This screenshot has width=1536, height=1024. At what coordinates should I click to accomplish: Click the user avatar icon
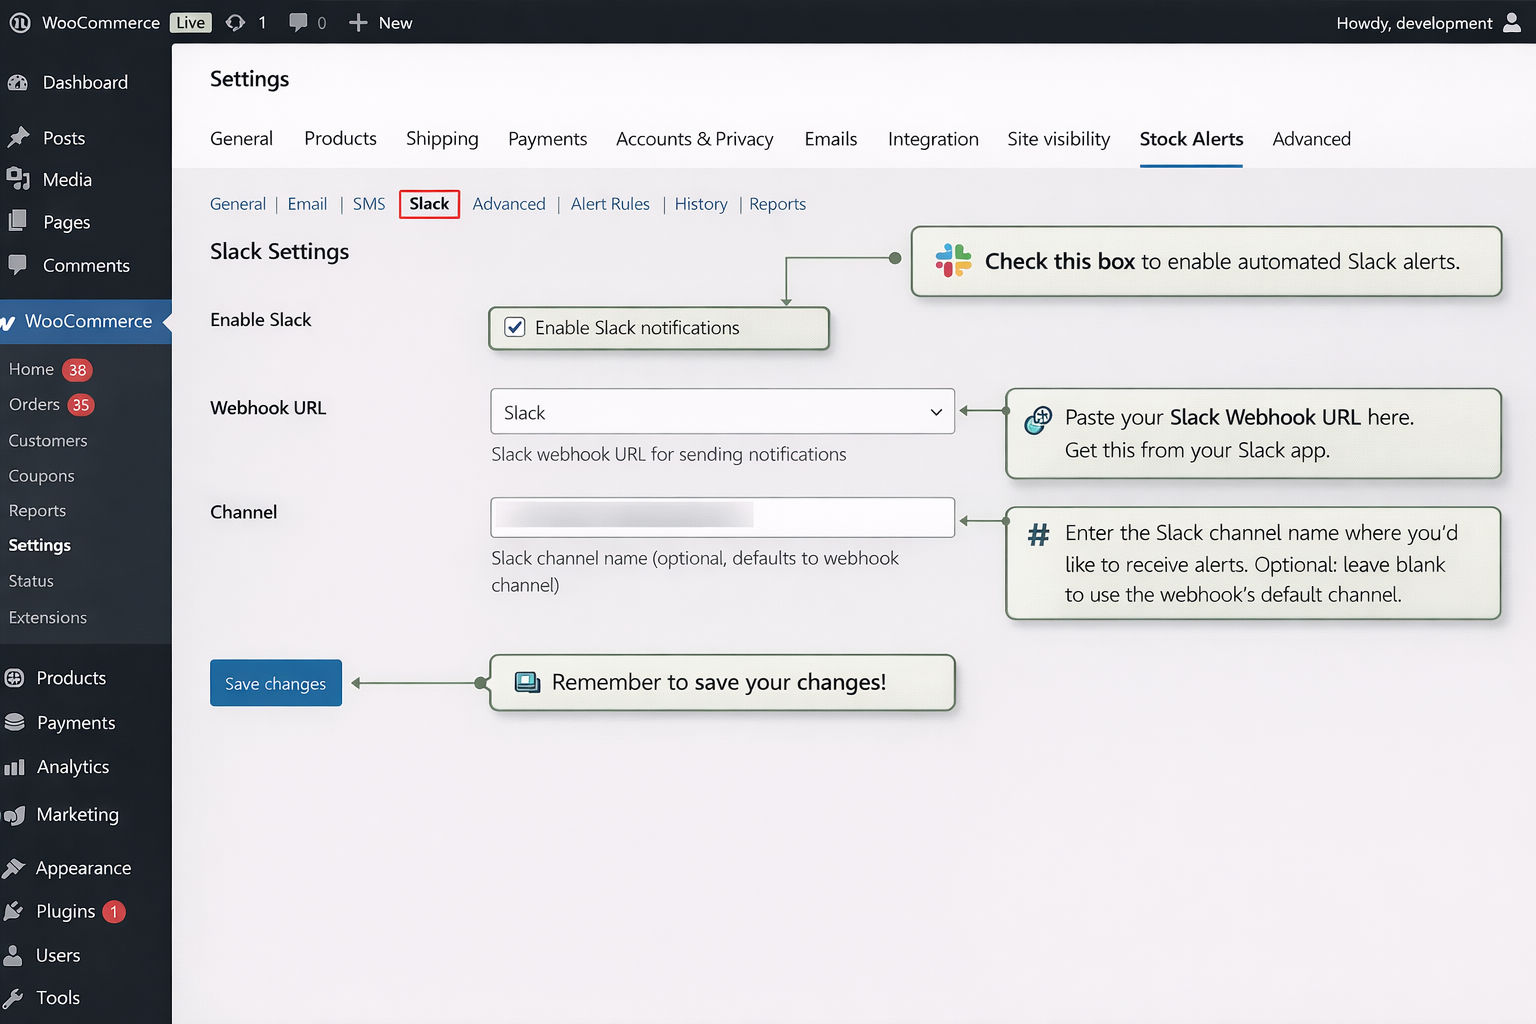pyautogui.click(x=1512, y=22)
